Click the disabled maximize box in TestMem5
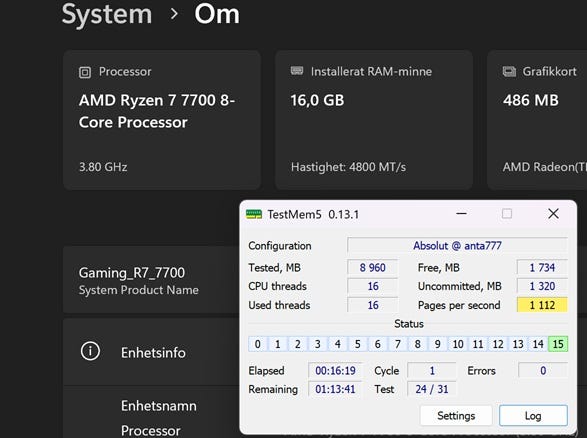 coord(507,214)
